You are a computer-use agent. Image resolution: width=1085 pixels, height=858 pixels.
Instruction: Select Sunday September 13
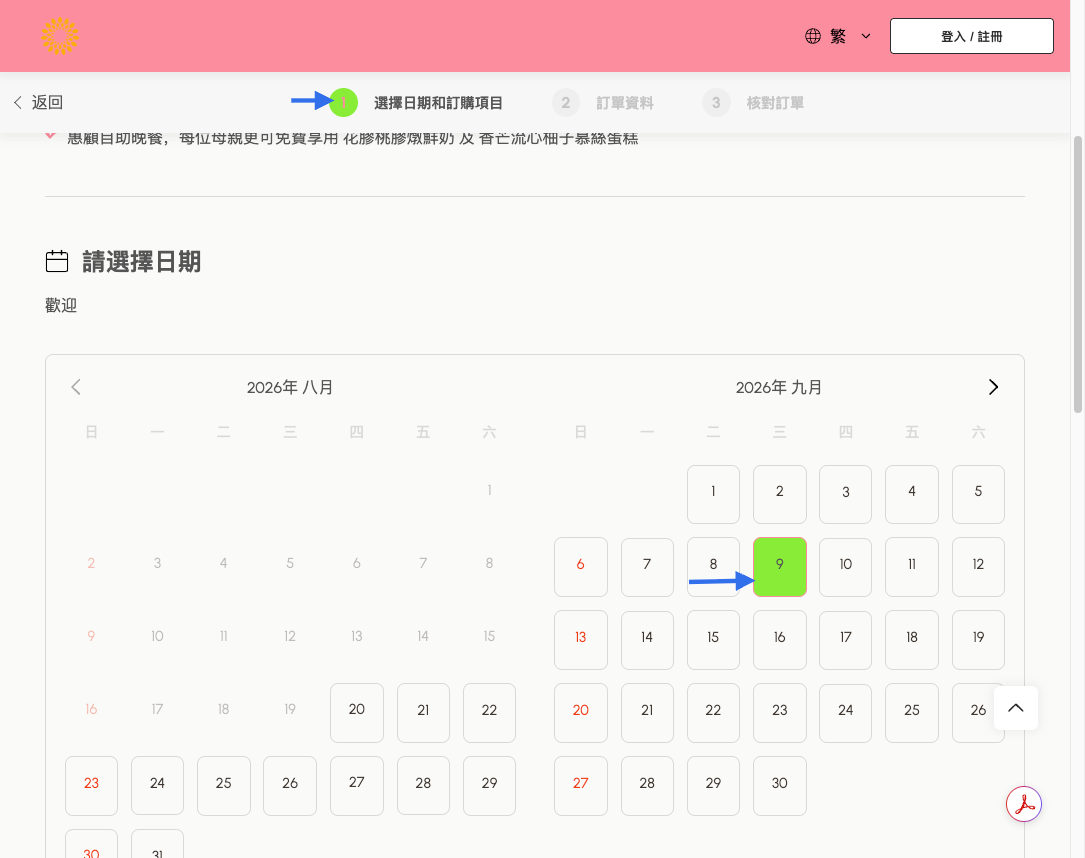tap(581, 640)
